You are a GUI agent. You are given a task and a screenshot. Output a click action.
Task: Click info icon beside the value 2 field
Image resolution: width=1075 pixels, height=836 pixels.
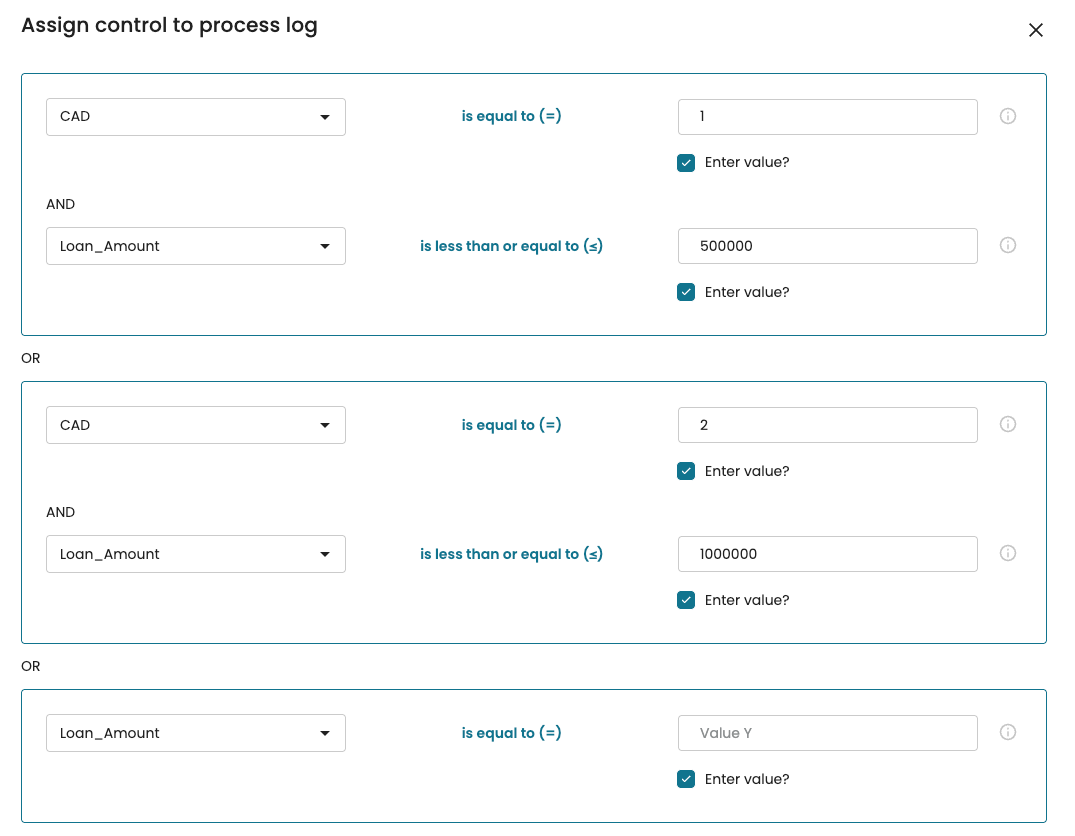tap(1008, 424)
